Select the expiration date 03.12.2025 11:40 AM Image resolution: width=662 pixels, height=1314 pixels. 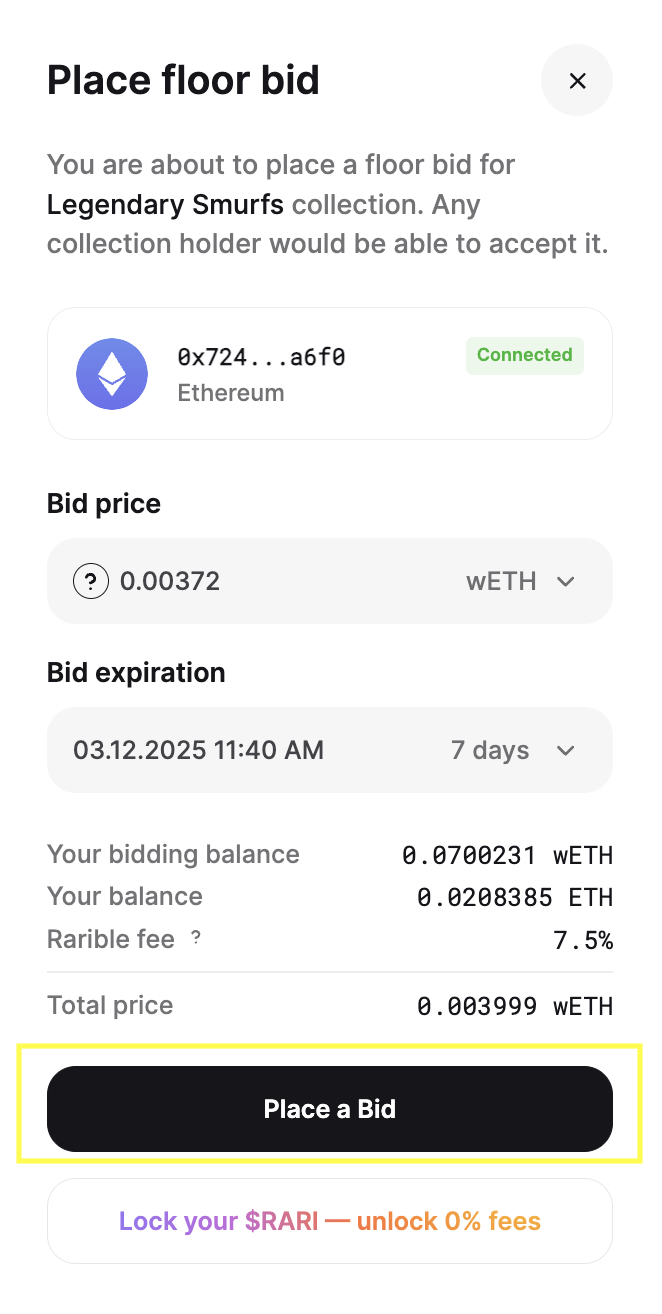point(198,750)
